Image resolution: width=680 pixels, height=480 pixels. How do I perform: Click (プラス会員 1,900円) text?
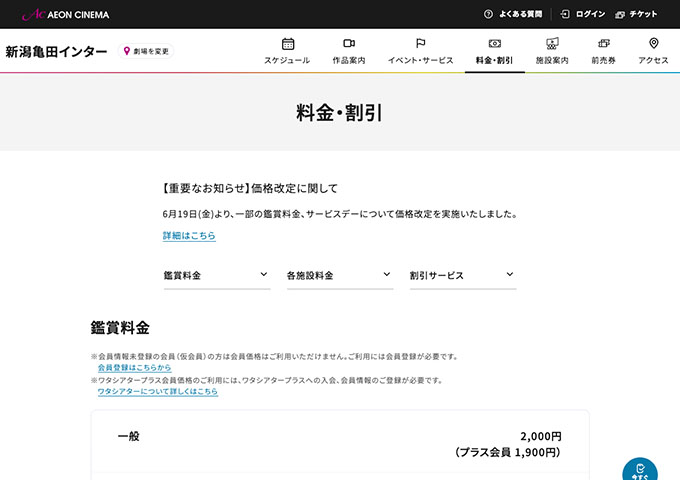(508, 452)
